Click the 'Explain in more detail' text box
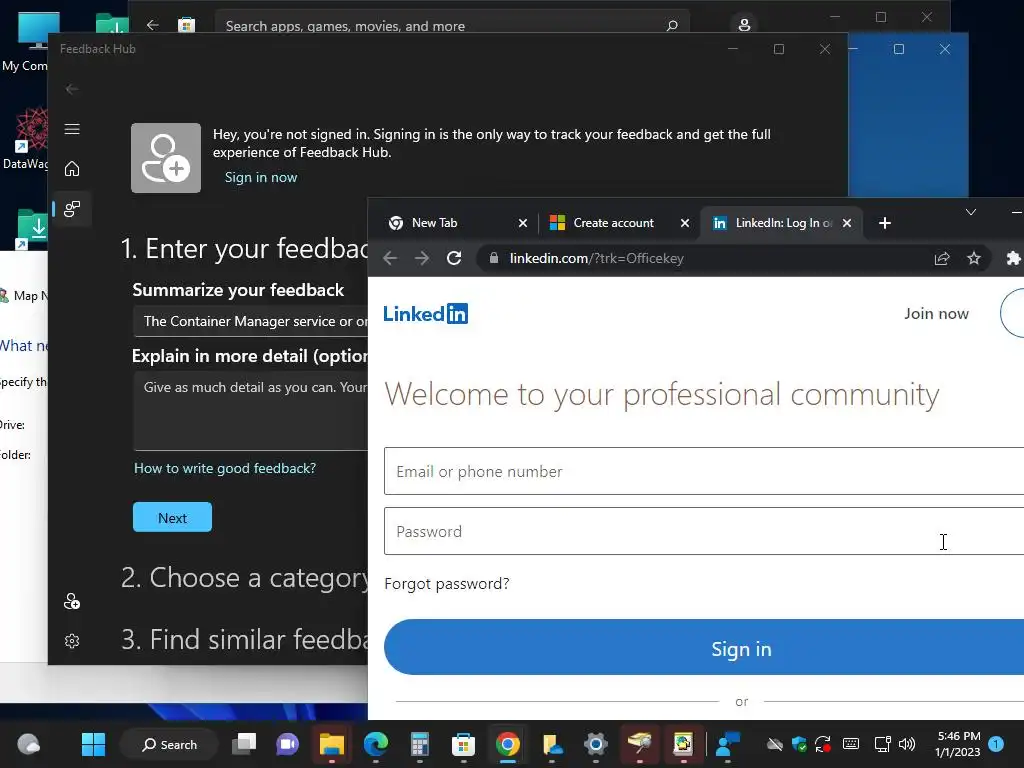 click(251, 411)
